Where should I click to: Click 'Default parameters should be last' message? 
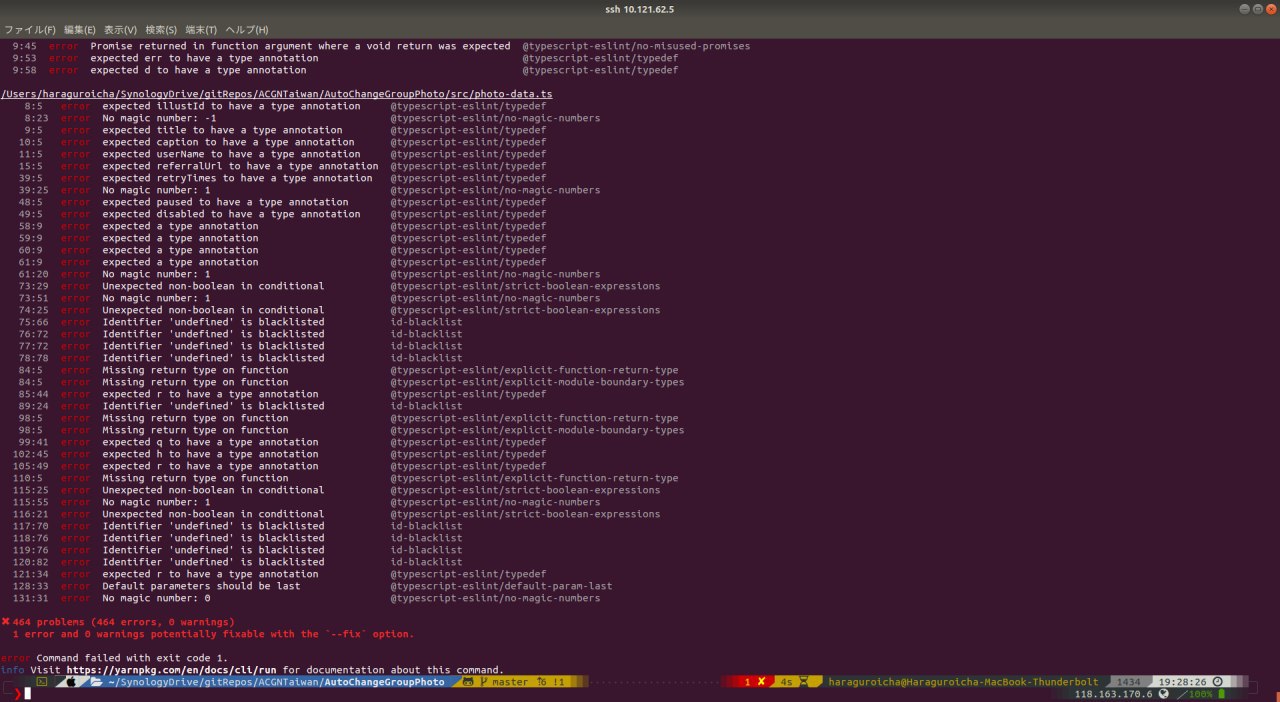201,586
